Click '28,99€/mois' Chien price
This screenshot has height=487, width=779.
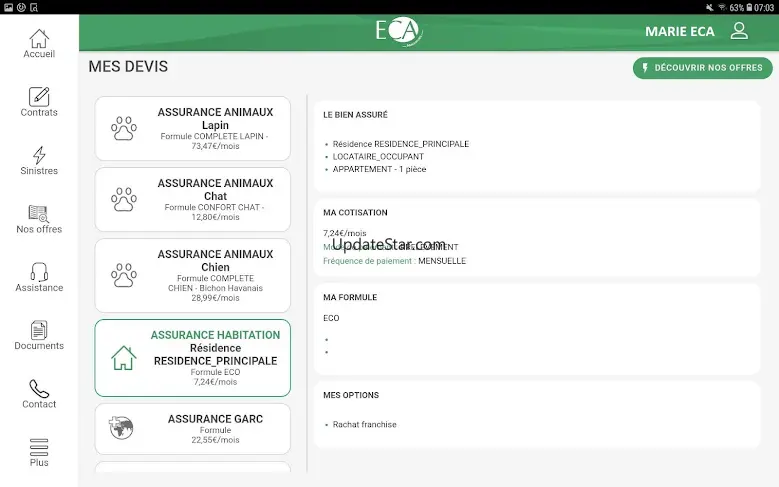click(215, 298)
